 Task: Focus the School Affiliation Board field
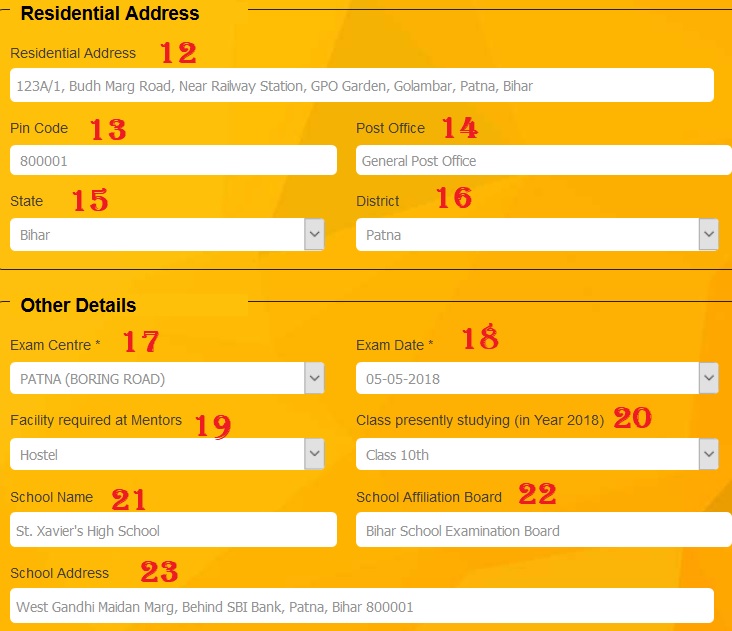coord(543,530)
